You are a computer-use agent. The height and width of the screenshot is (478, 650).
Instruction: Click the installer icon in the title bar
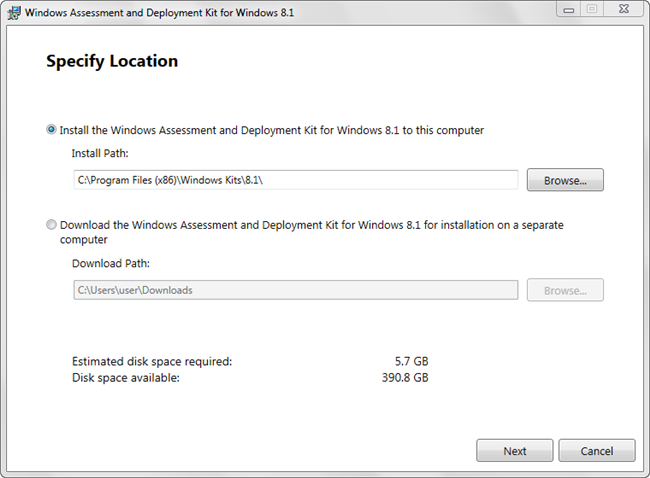point(14,12)
